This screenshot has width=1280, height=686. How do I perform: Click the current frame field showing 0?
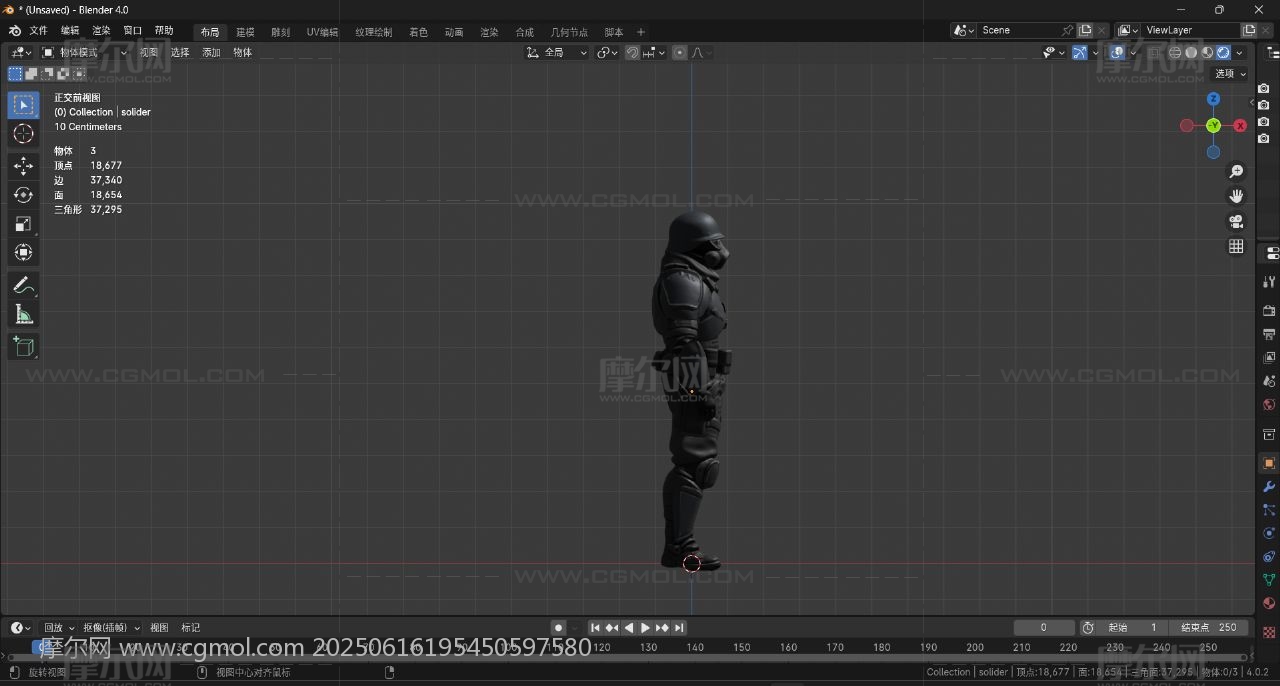click(1044, 628)
